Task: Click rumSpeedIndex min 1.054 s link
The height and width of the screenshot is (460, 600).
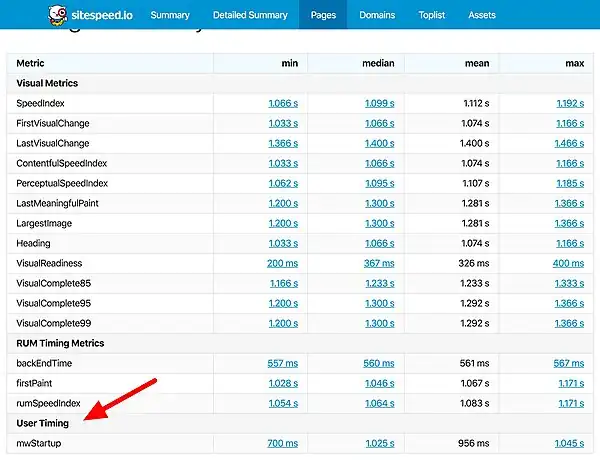Action: pos(283,403)
